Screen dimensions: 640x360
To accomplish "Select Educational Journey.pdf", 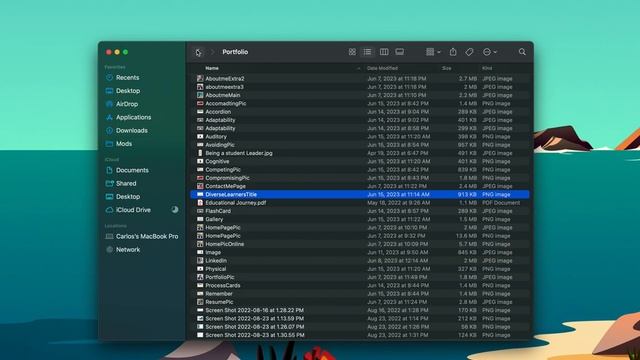I will [x=360, y=203].
